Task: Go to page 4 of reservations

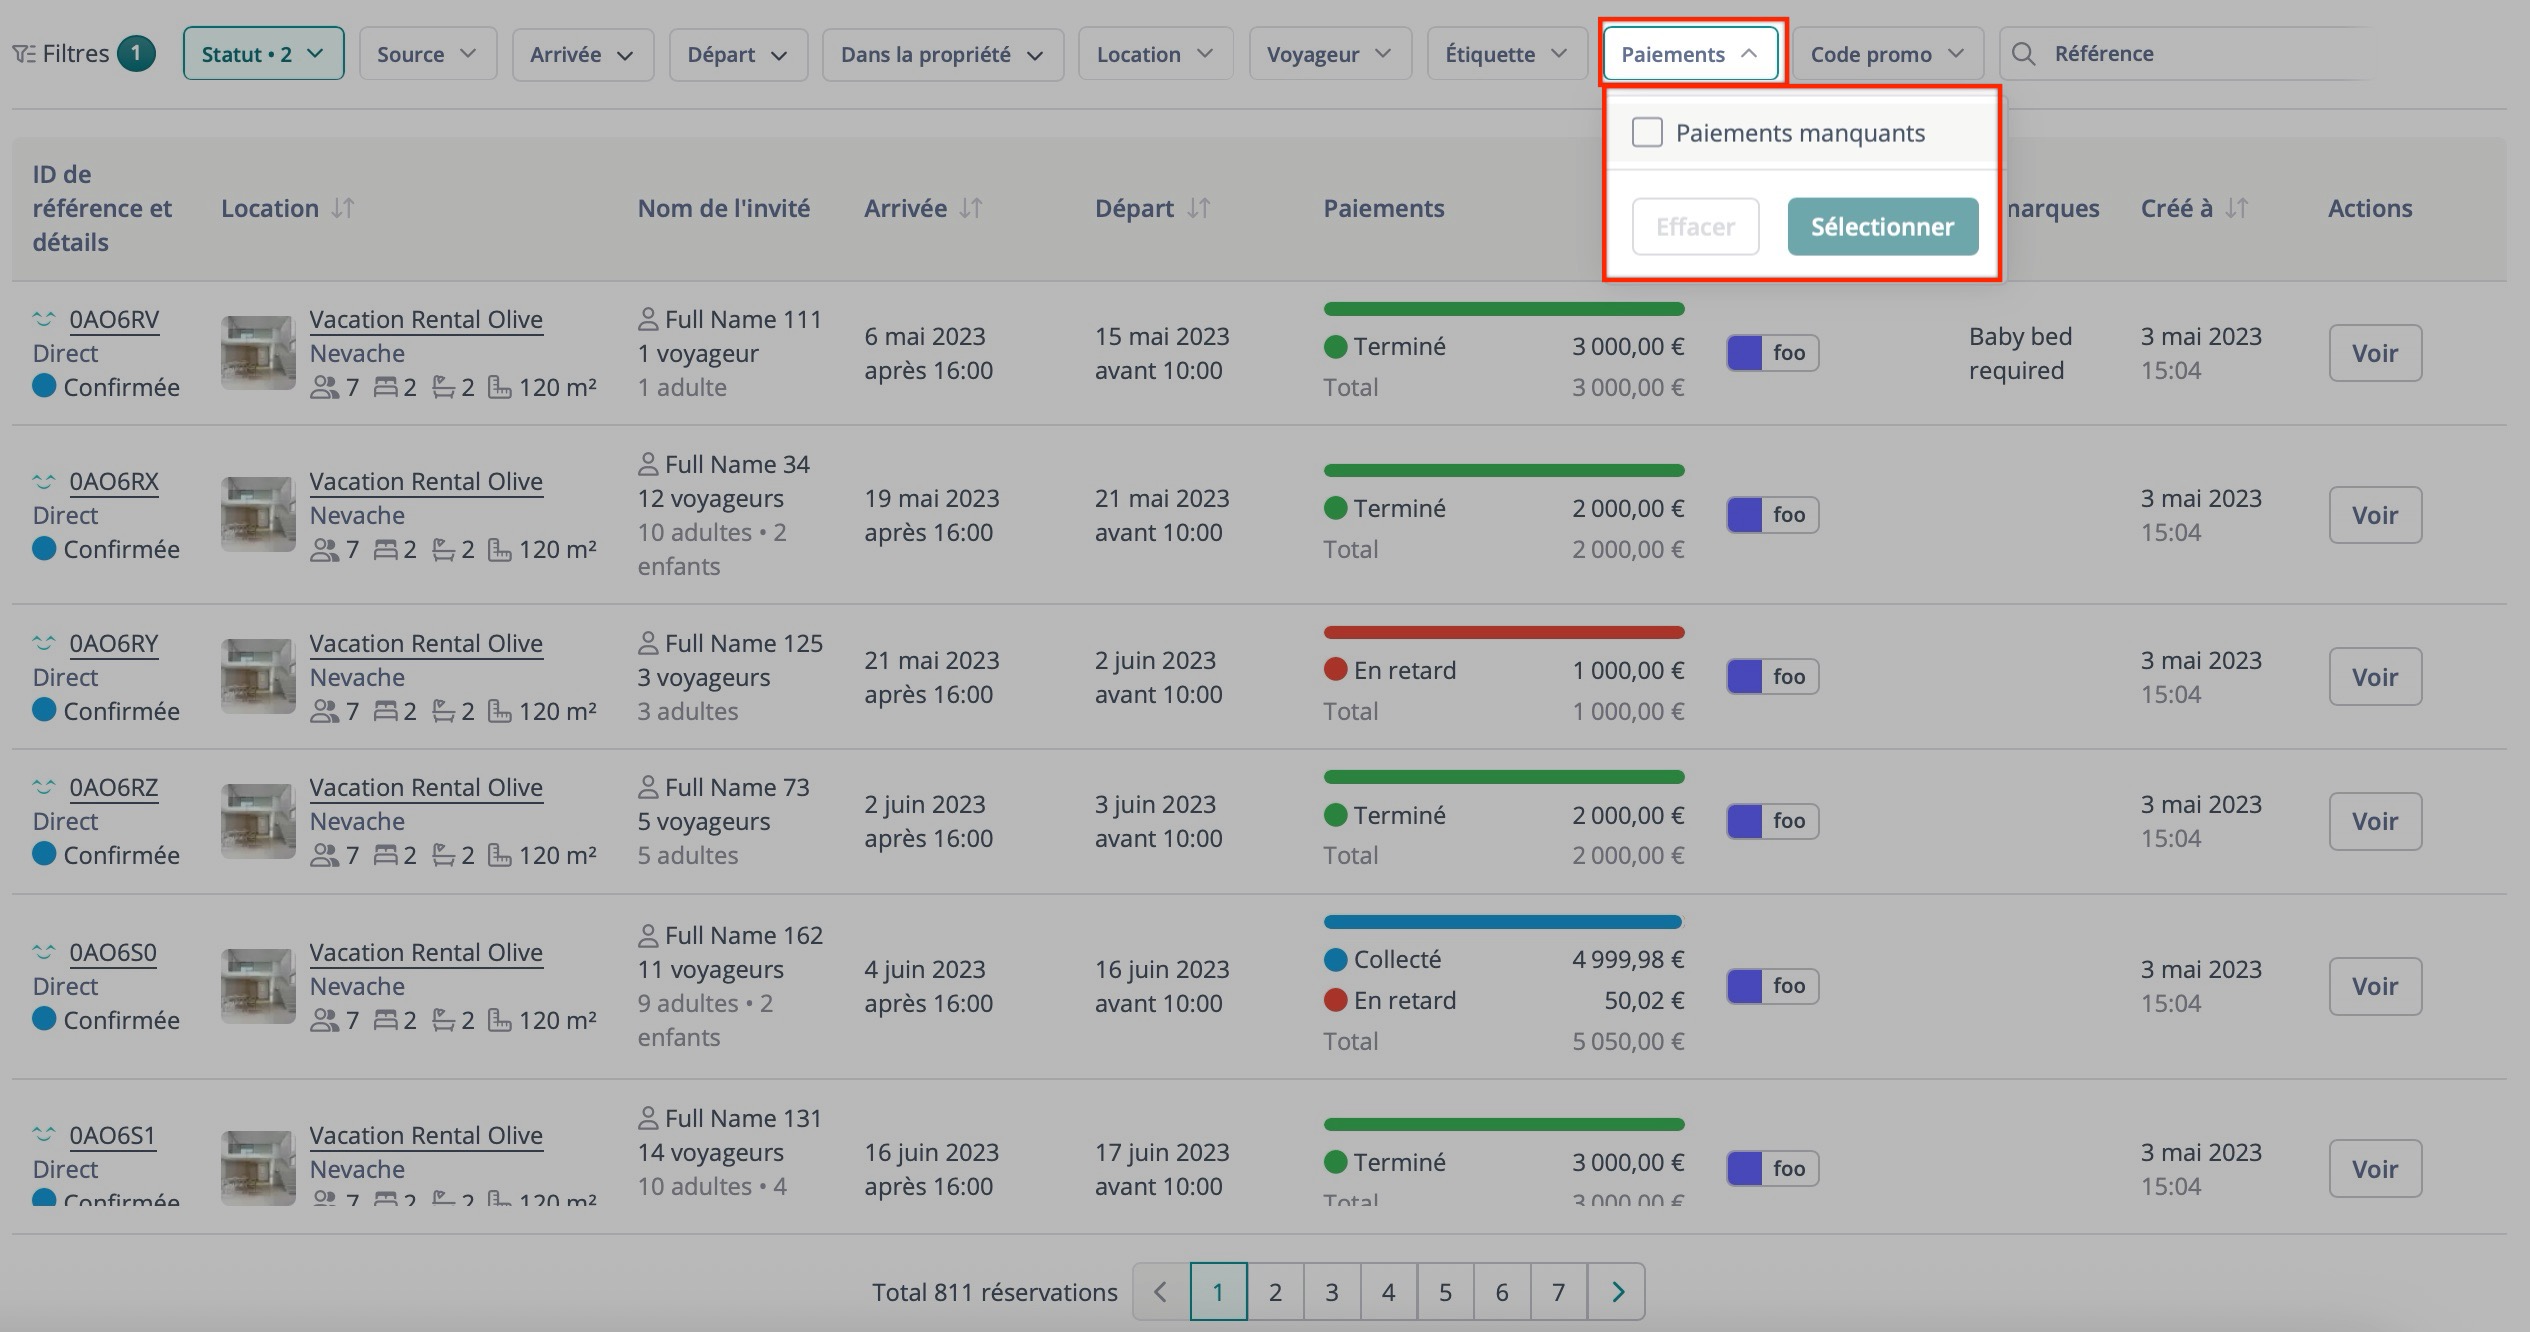Action: [x=1388, y=1291]
